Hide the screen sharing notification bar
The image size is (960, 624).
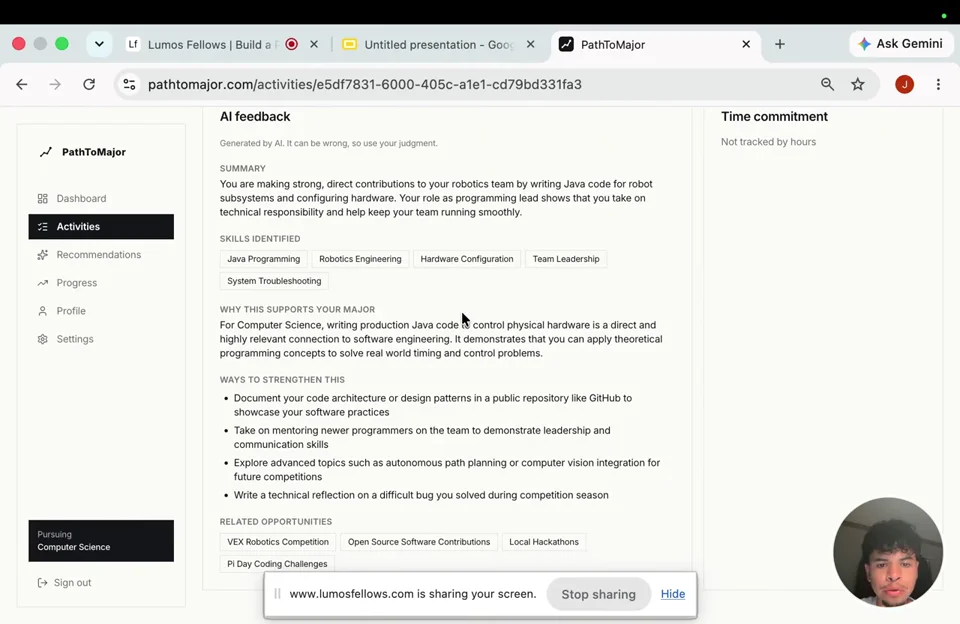[x=672, y=594]
